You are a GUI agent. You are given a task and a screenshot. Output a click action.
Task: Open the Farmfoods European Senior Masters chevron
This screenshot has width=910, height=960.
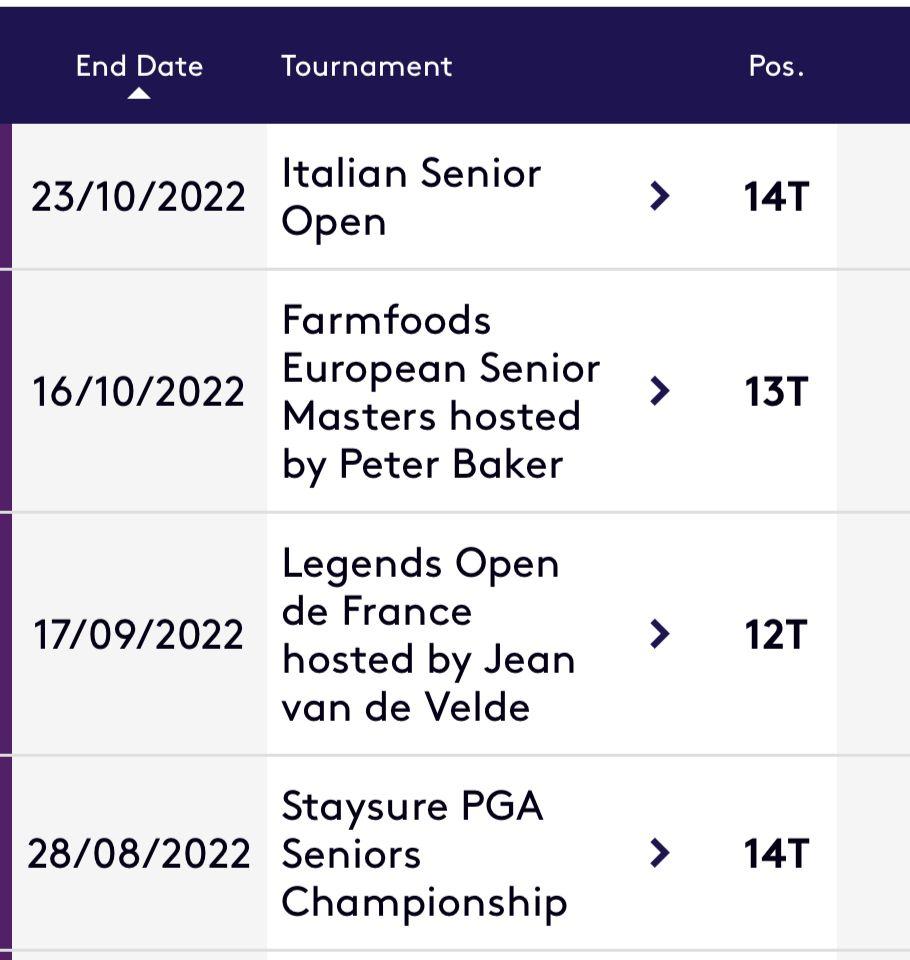(660, 391)
